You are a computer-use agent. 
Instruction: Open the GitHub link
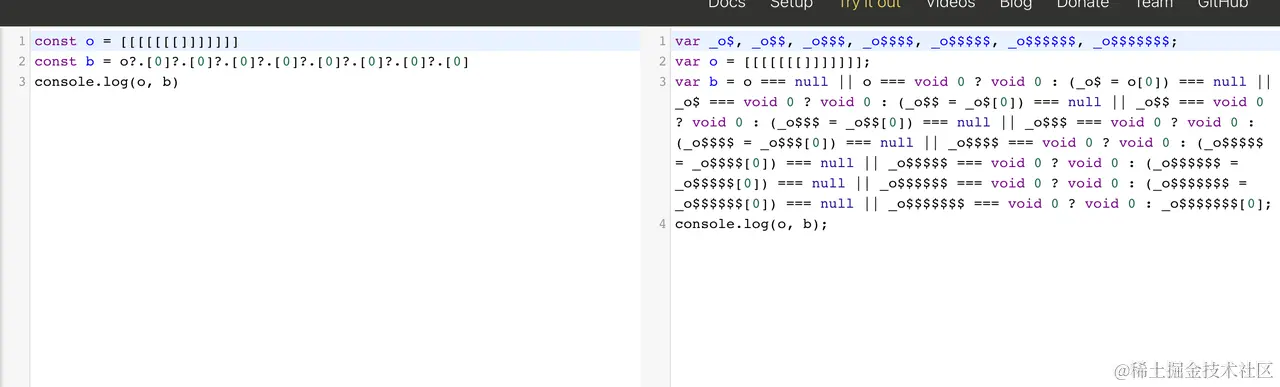(x=1223, y=5)
